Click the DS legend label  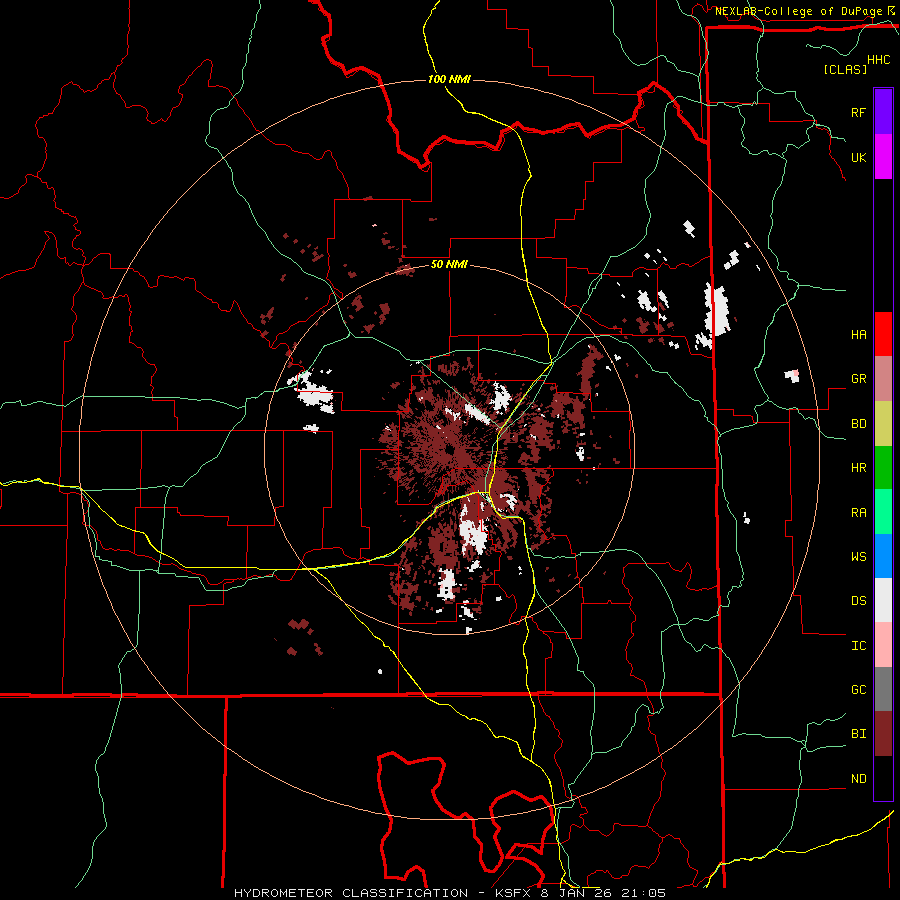point(858,600)
